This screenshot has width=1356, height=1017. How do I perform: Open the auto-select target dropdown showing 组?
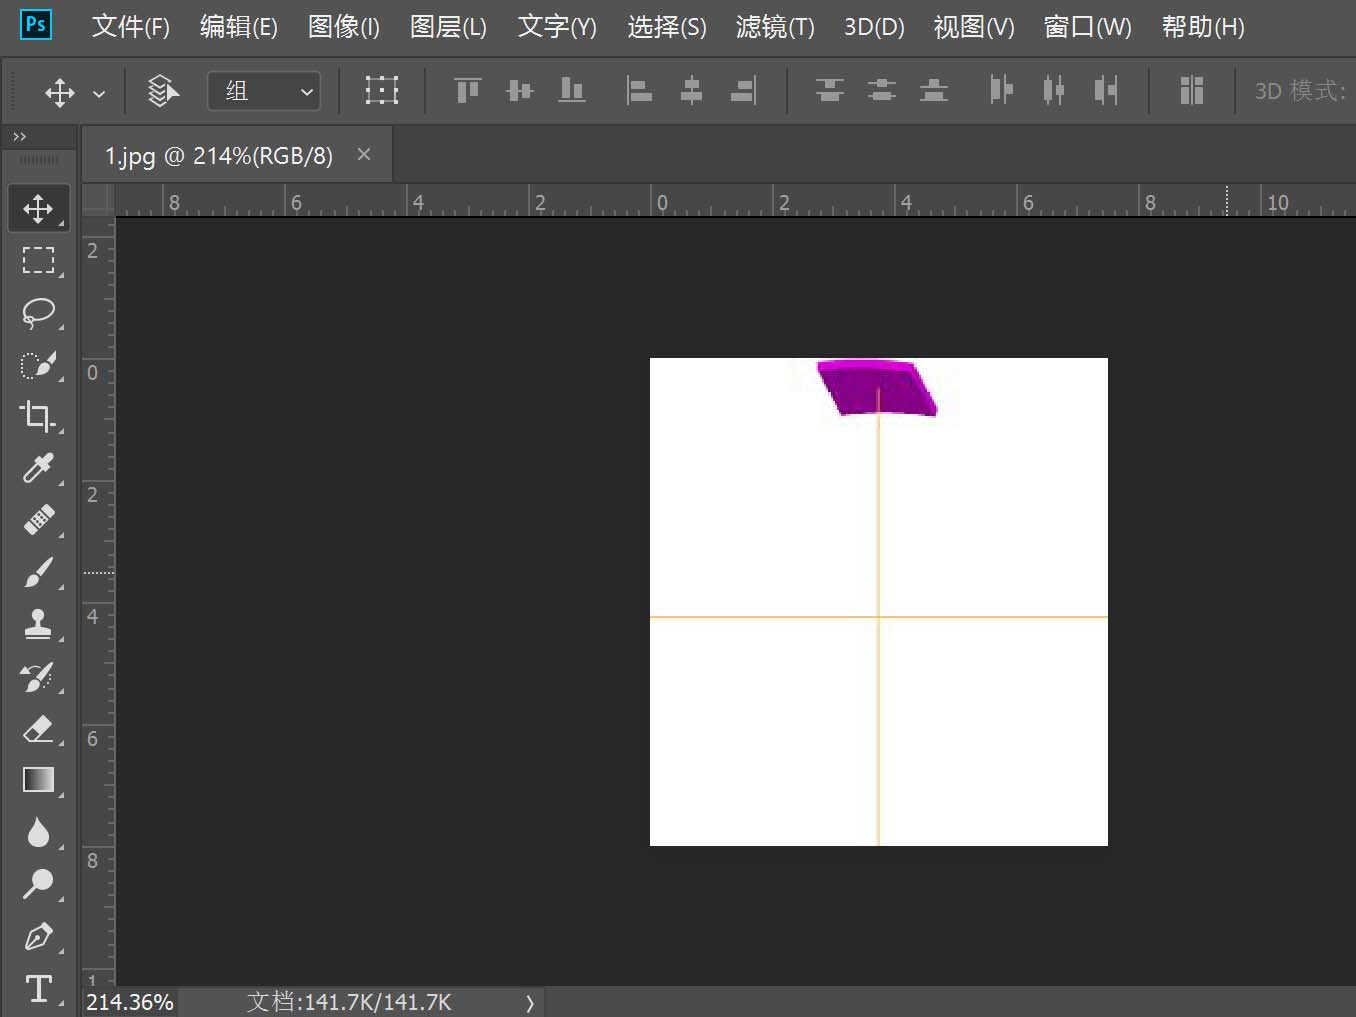pos(264,90)
